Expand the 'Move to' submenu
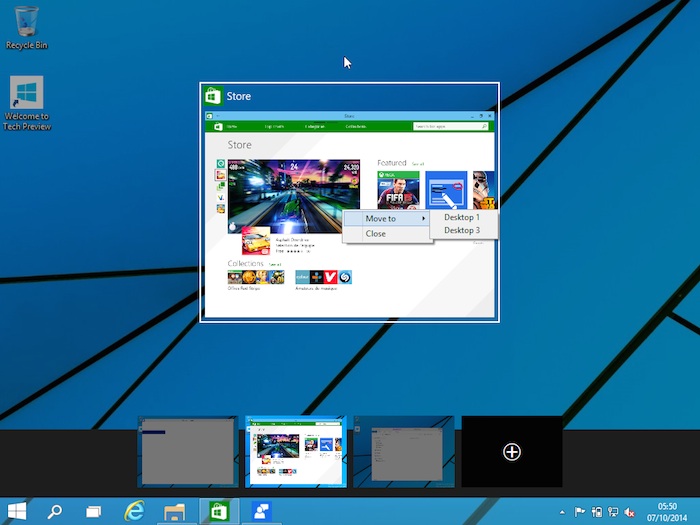The width and height of the screenshot is (700, 525). click(386, 218)
